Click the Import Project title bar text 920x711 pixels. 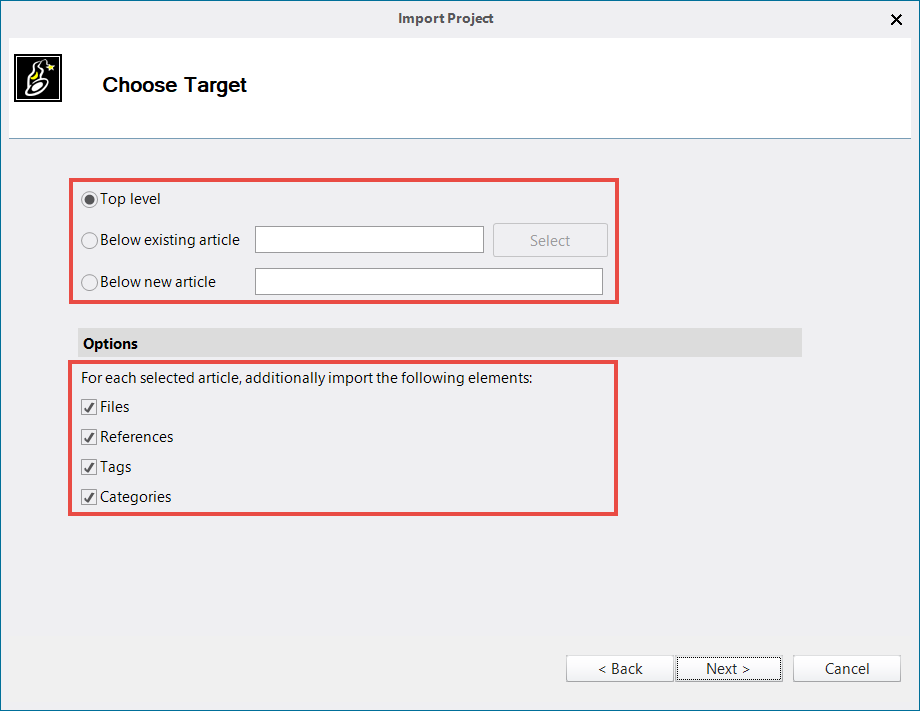(446, 18)
